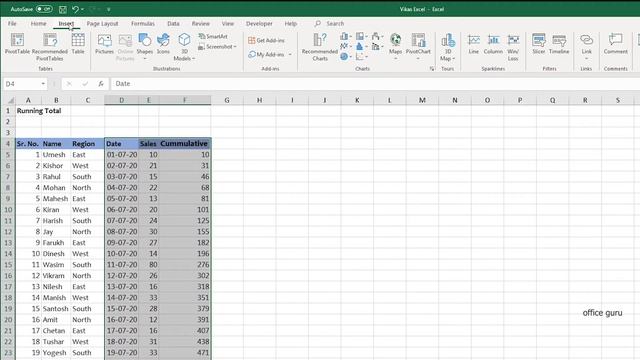
Task: Insert Pictures from the Illustrations group
Action: tap(104, 44)
